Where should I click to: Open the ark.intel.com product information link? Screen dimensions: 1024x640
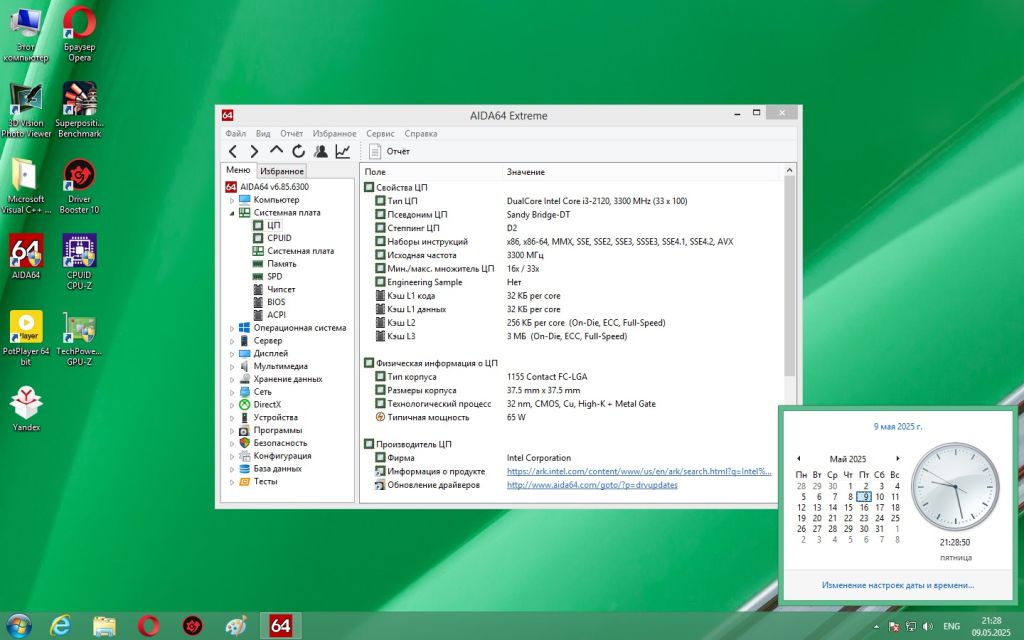click(x=639, y=472)
